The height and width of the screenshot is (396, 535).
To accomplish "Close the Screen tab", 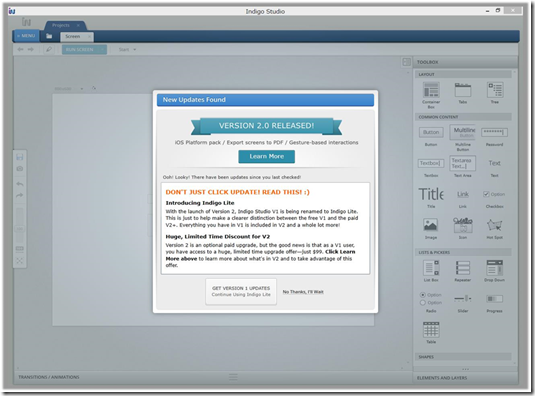I will point(89,36).
